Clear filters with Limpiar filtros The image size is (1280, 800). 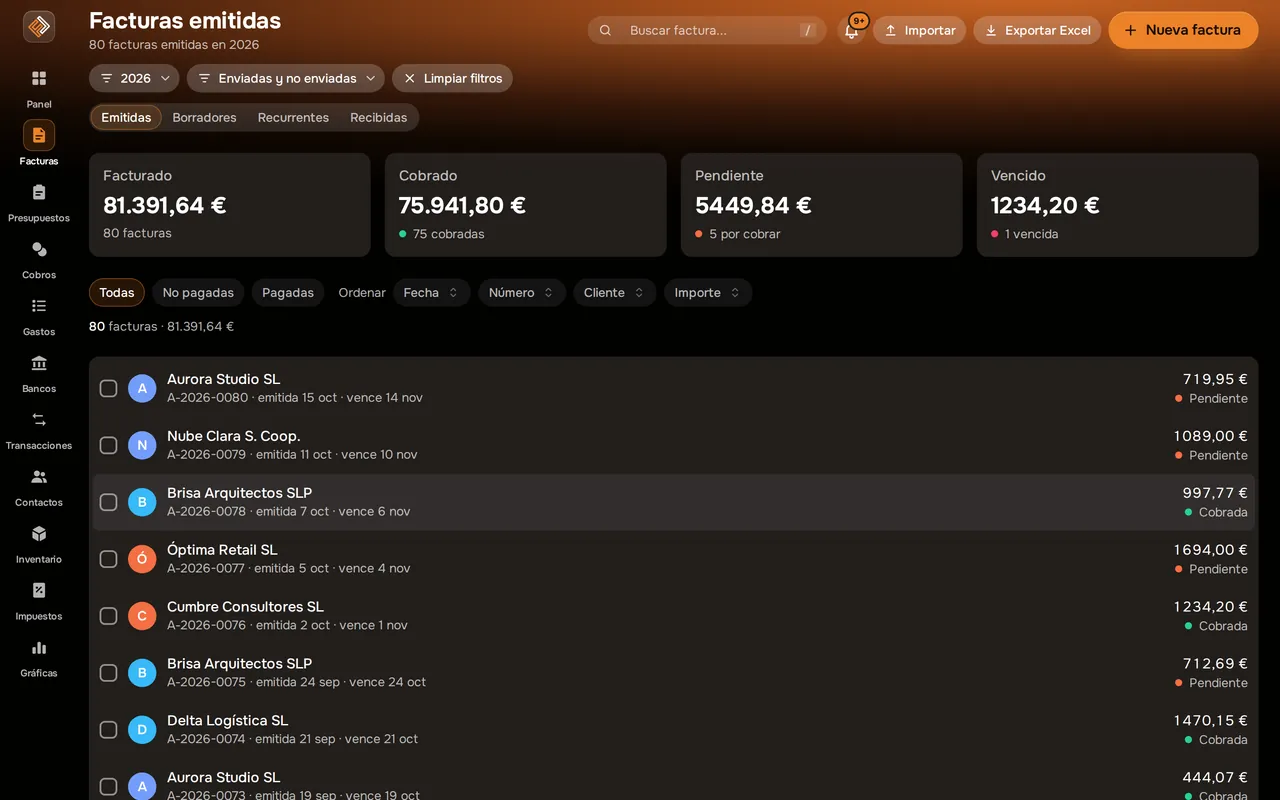pyautogui.click(x=452, y=78)
